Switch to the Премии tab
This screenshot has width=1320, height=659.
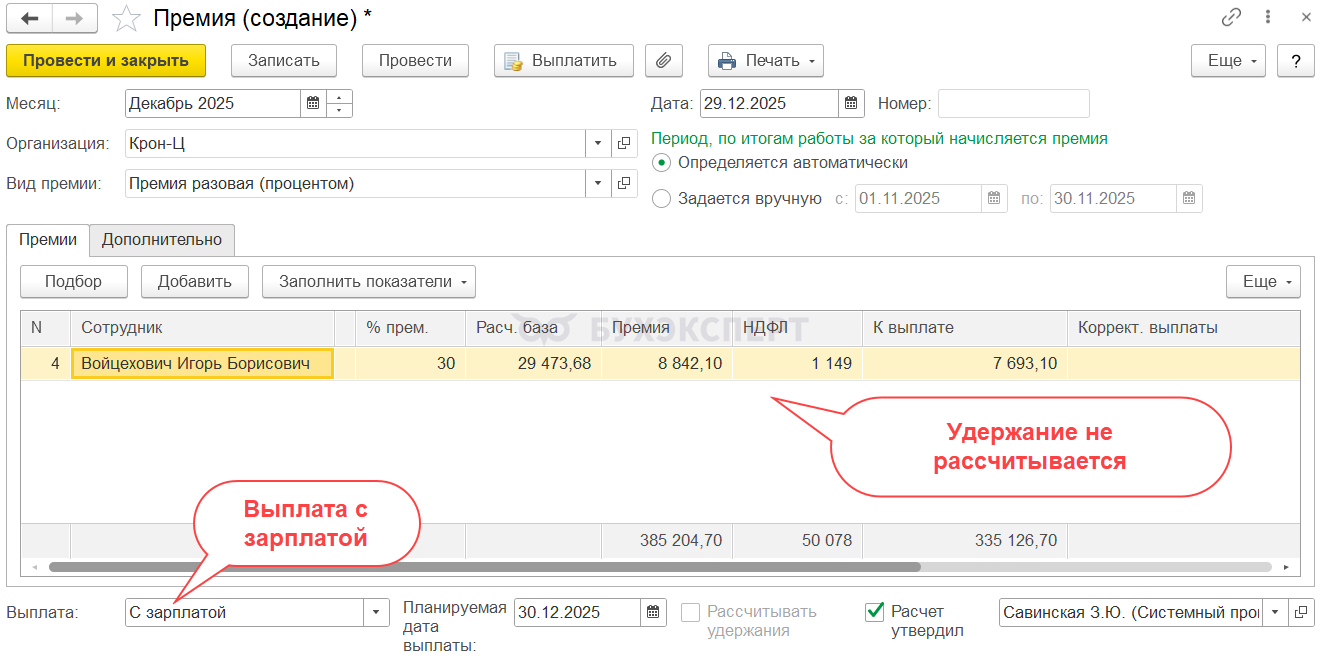coord(48,240)
